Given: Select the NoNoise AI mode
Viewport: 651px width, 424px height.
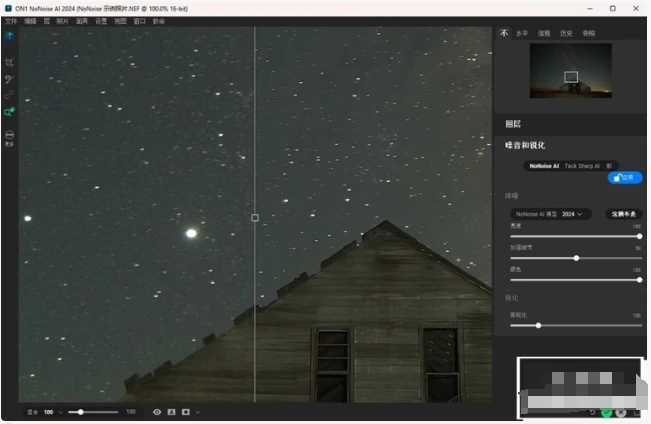Looking at the screenshot, I should pos(544,166).
